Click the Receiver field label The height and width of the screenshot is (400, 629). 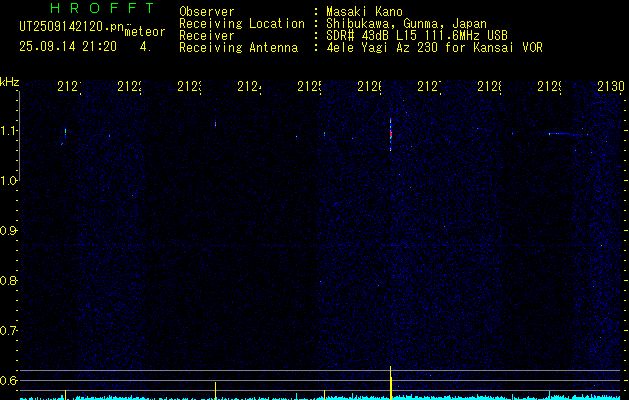pyautogui.click(x=207, y=36)
